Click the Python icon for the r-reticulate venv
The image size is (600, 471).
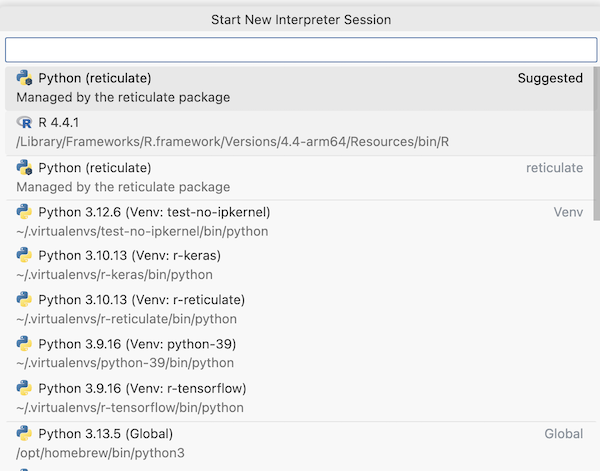tap(25, 300)
